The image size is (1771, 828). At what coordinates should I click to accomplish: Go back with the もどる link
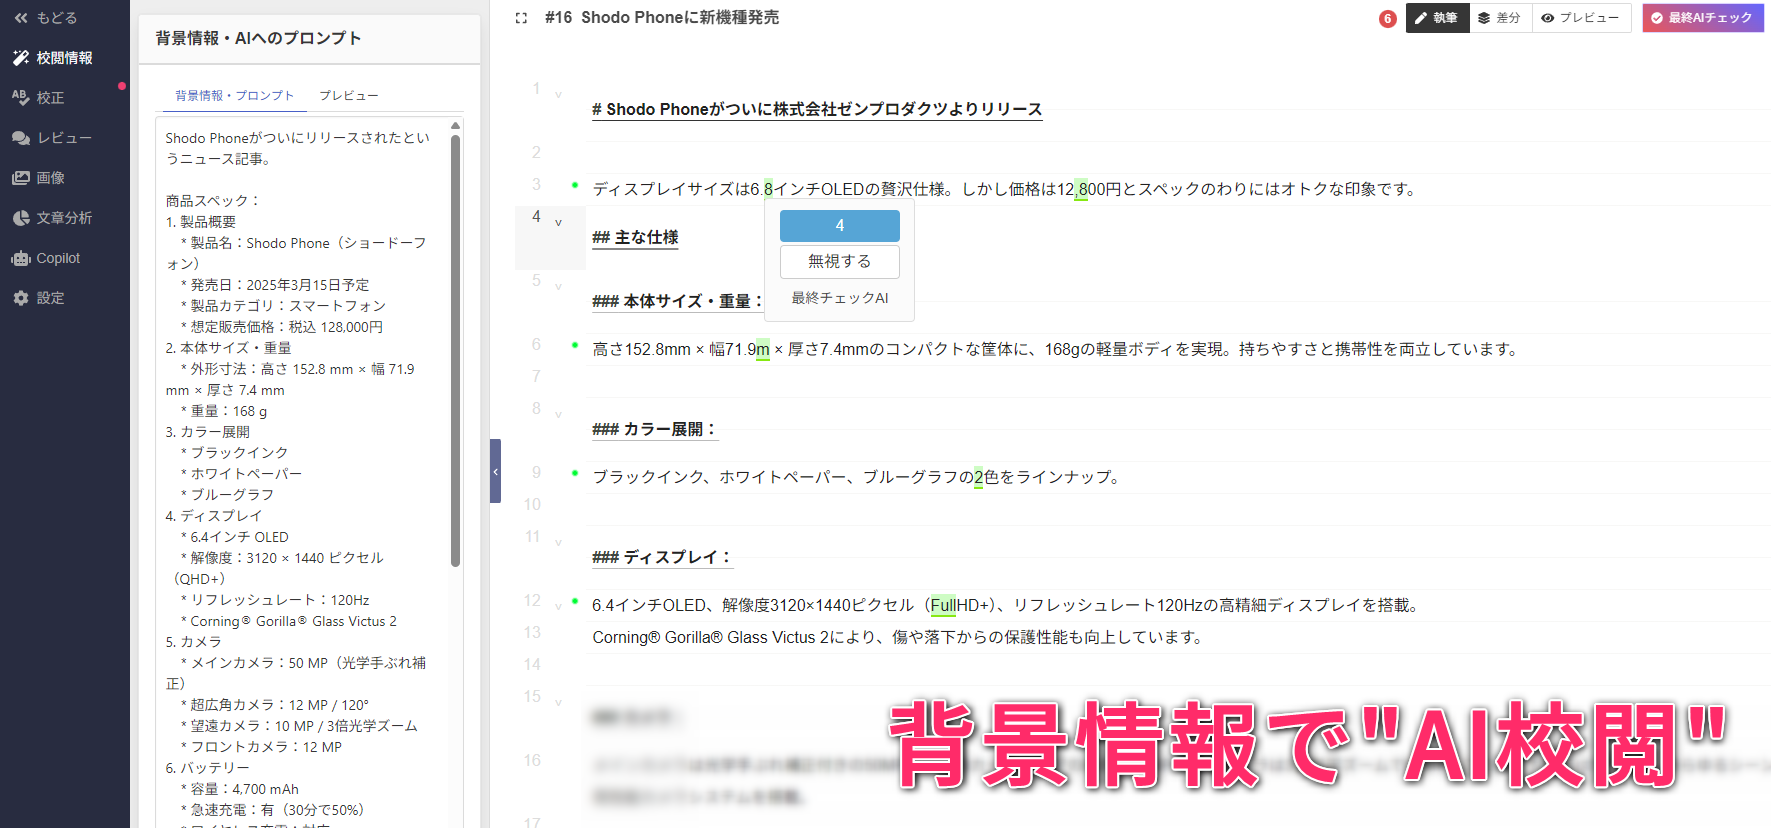tap(45, 18)
